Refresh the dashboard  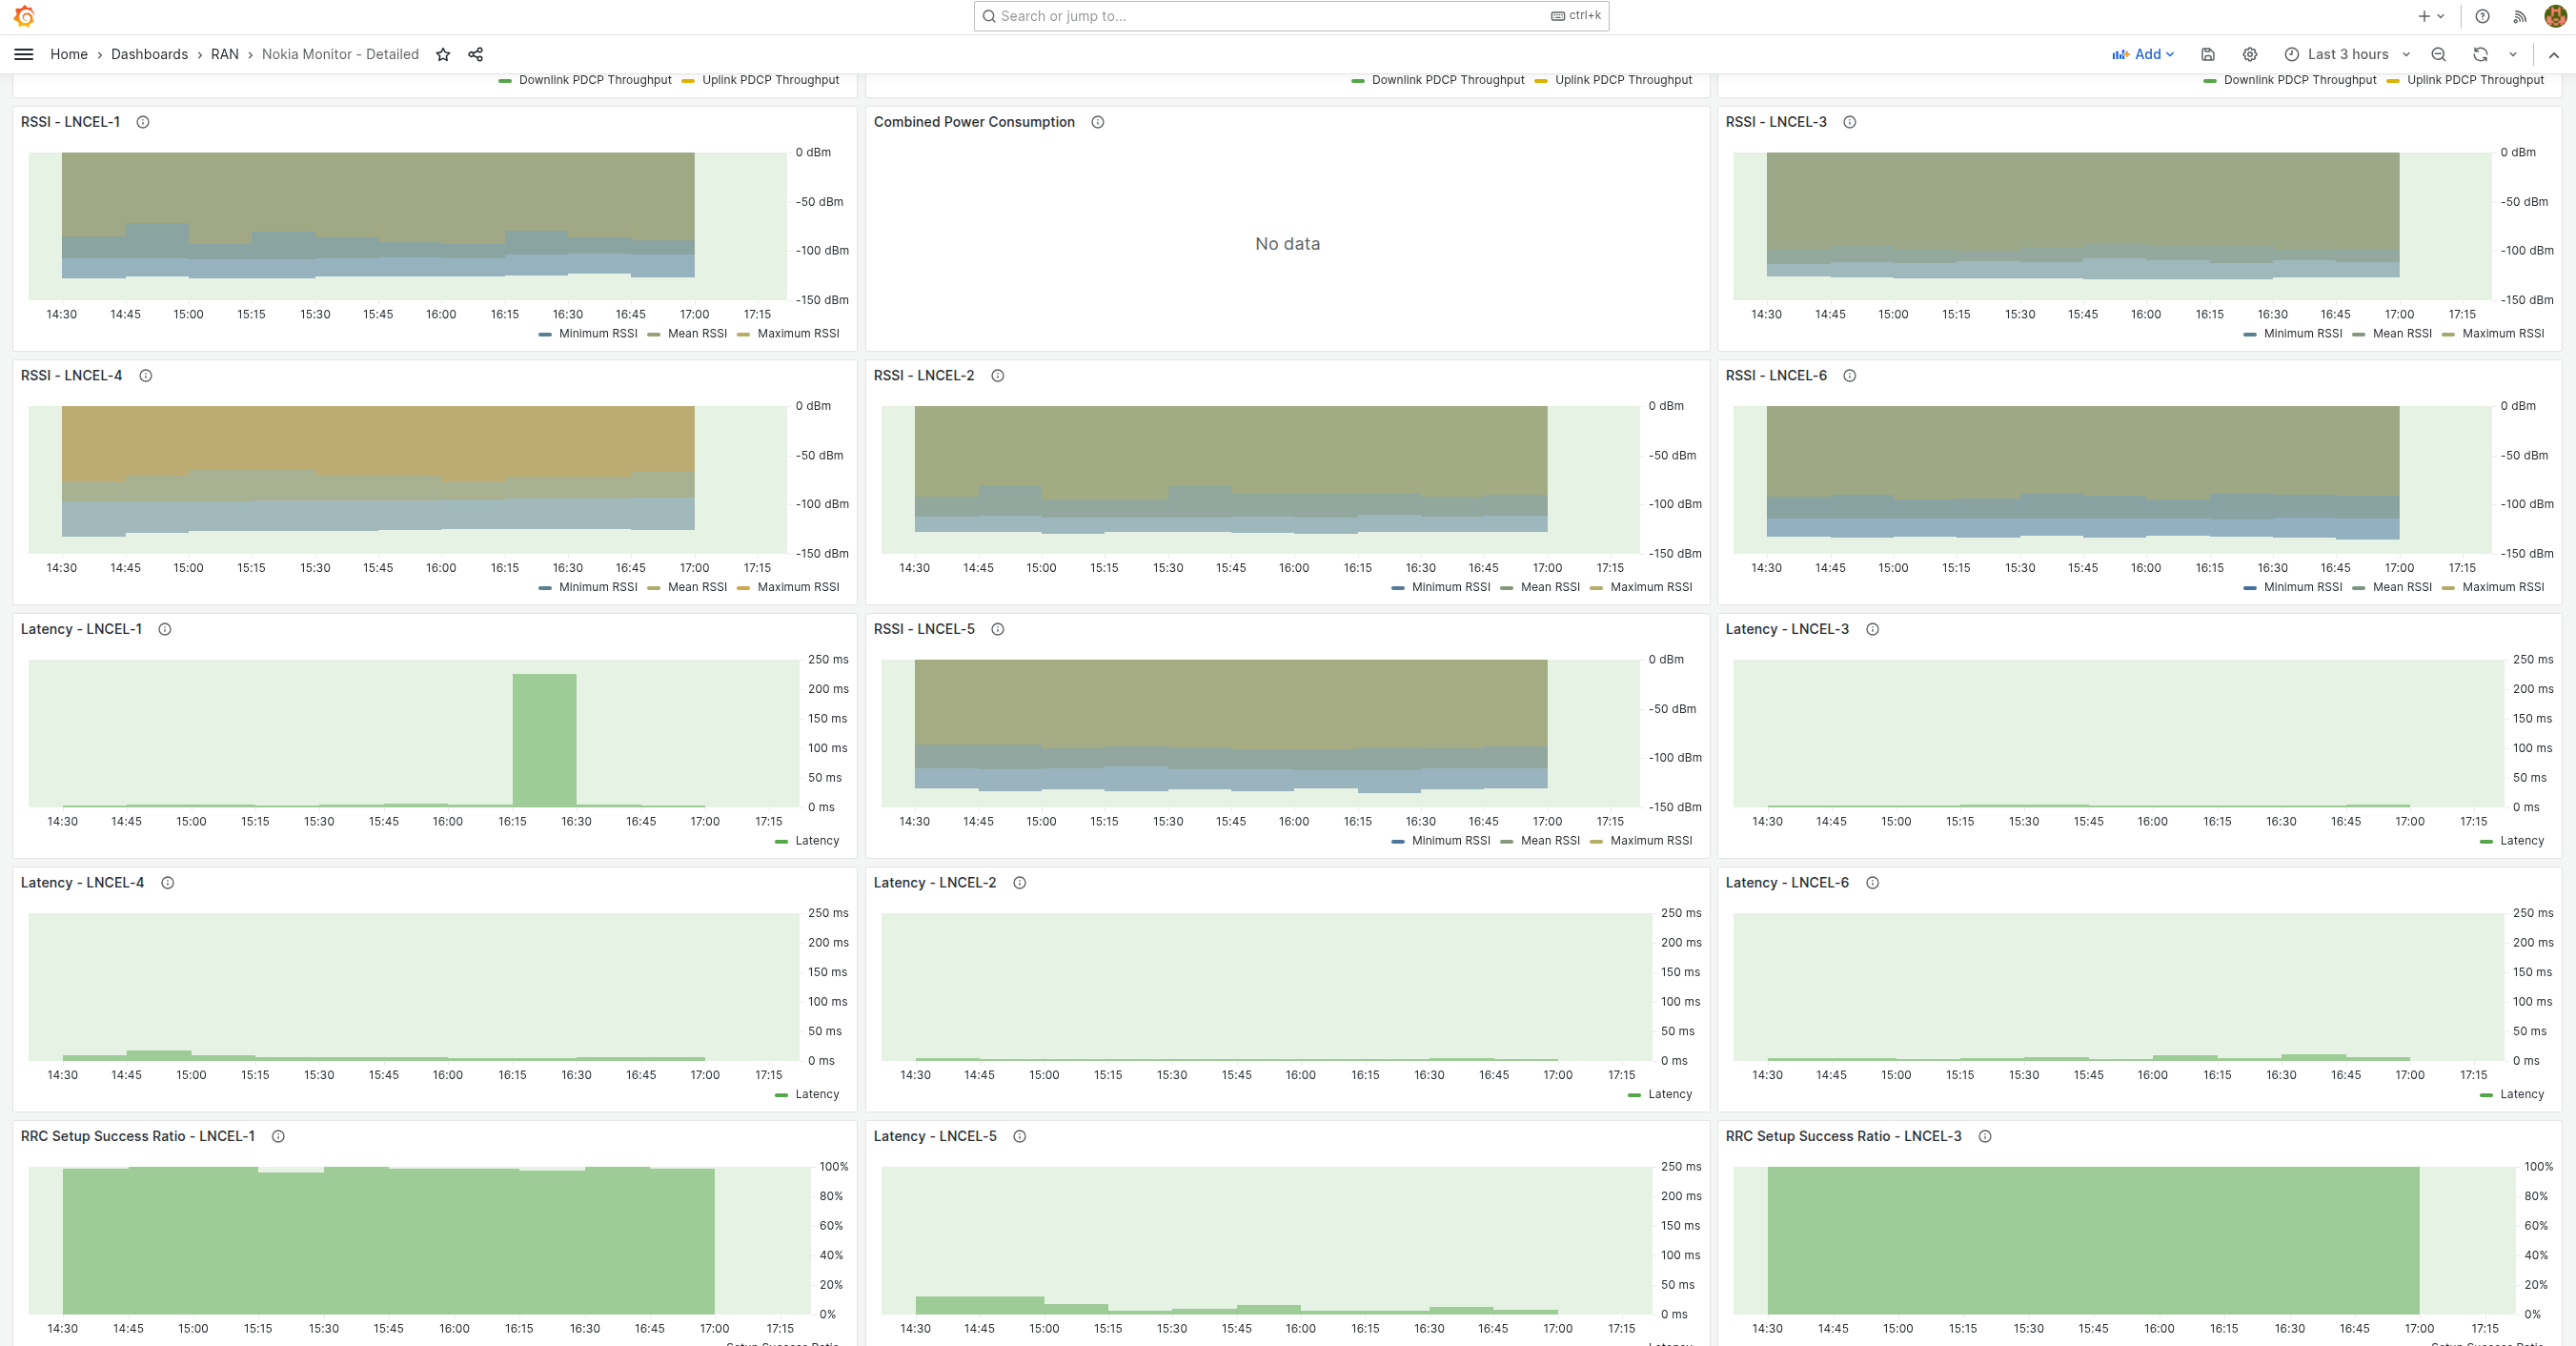[x=2481, y=54]
